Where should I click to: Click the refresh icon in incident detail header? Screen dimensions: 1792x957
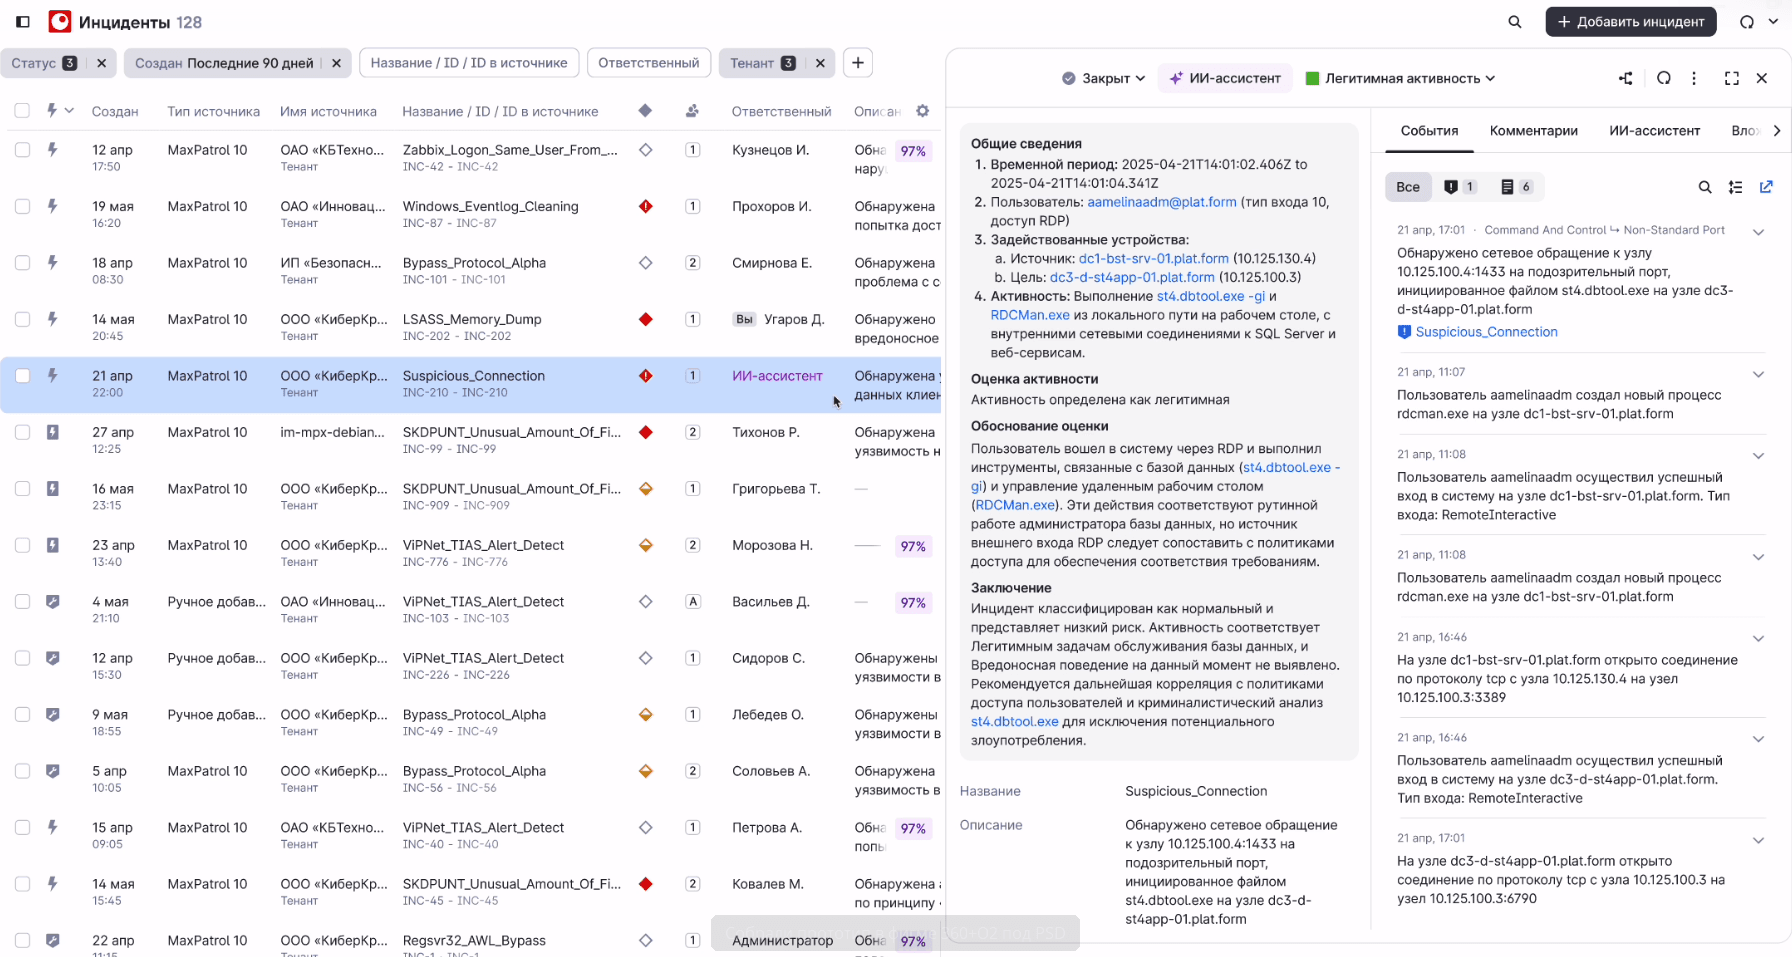click(1663, 78)
